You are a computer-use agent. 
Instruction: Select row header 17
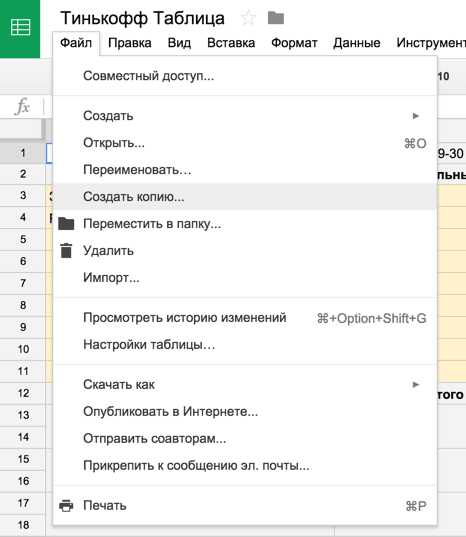click(x=23, y=503)
